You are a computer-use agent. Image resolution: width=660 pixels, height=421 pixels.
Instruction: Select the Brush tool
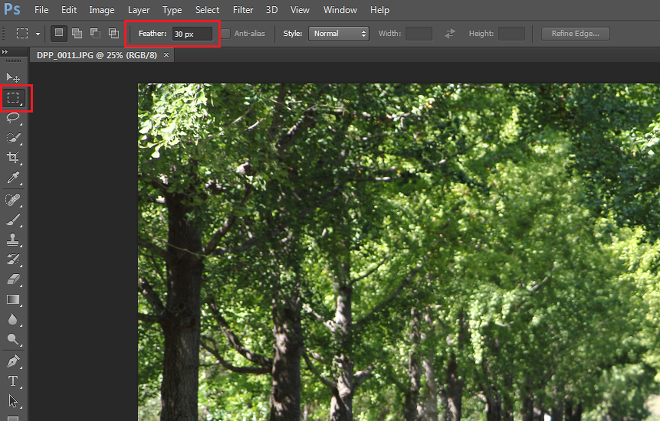click(x=13, y=220)
